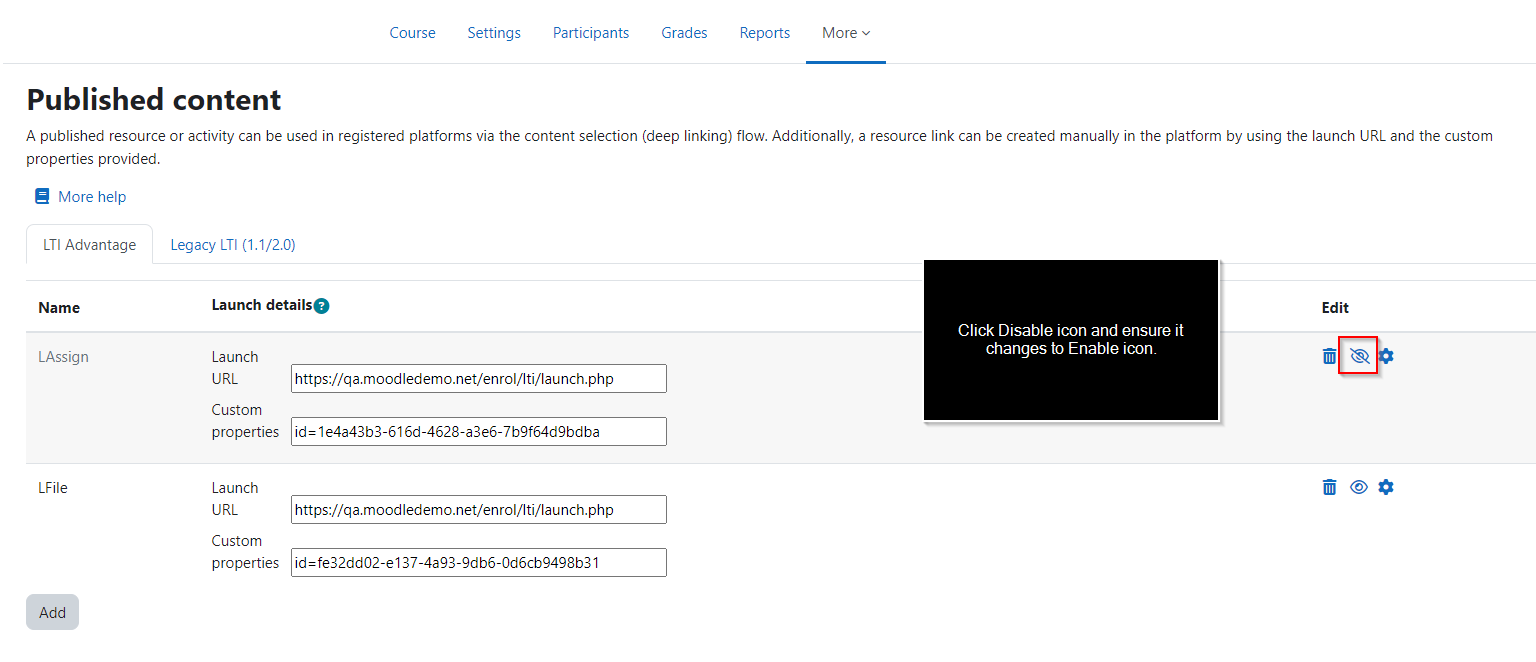Click the Launch details column header

pyautogui.click(x=262, y=305)
